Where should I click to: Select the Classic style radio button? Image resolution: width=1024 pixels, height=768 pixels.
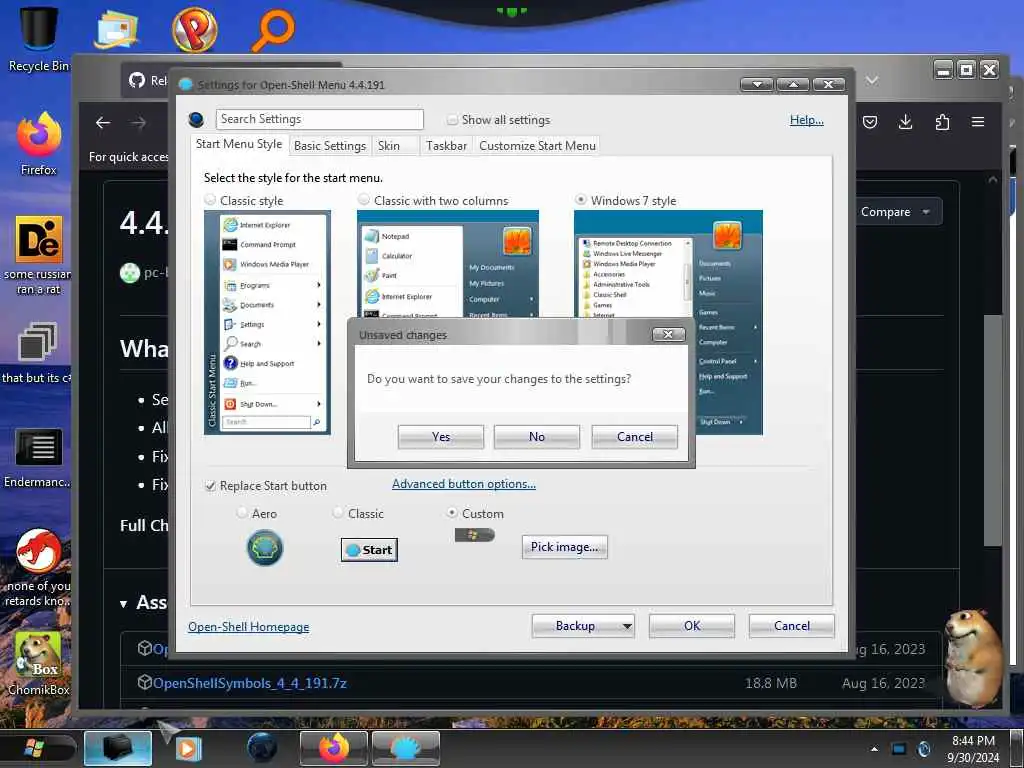click(210, 200)
